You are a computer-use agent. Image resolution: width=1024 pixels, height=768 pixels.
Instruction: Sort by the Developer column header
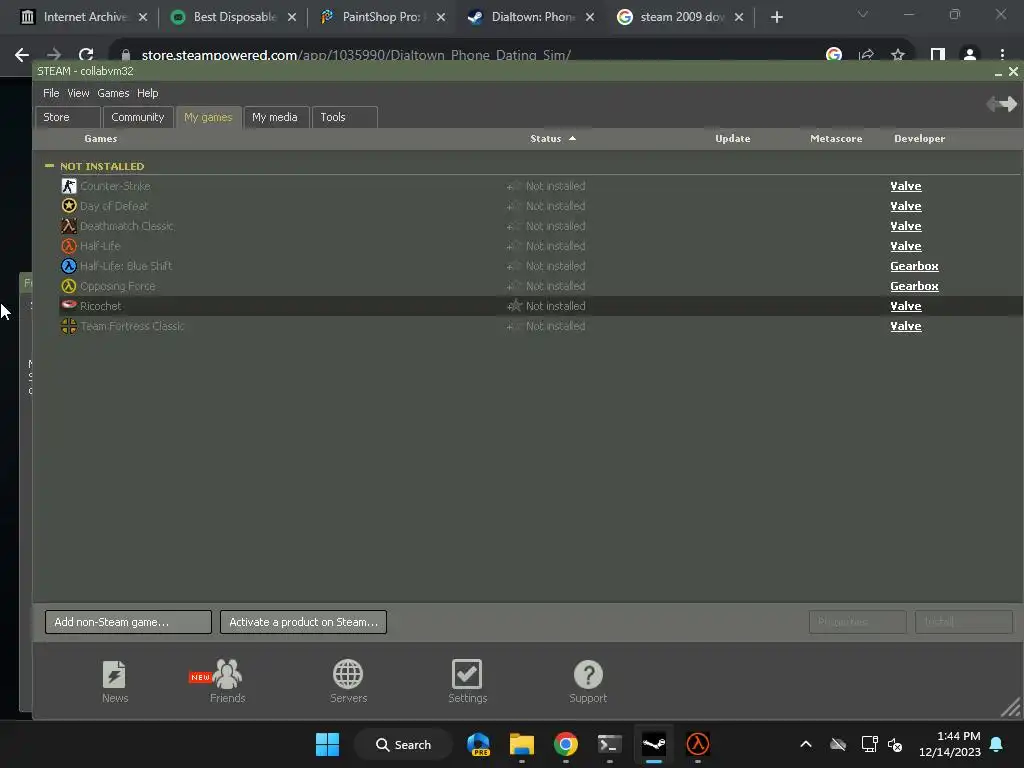920,138
